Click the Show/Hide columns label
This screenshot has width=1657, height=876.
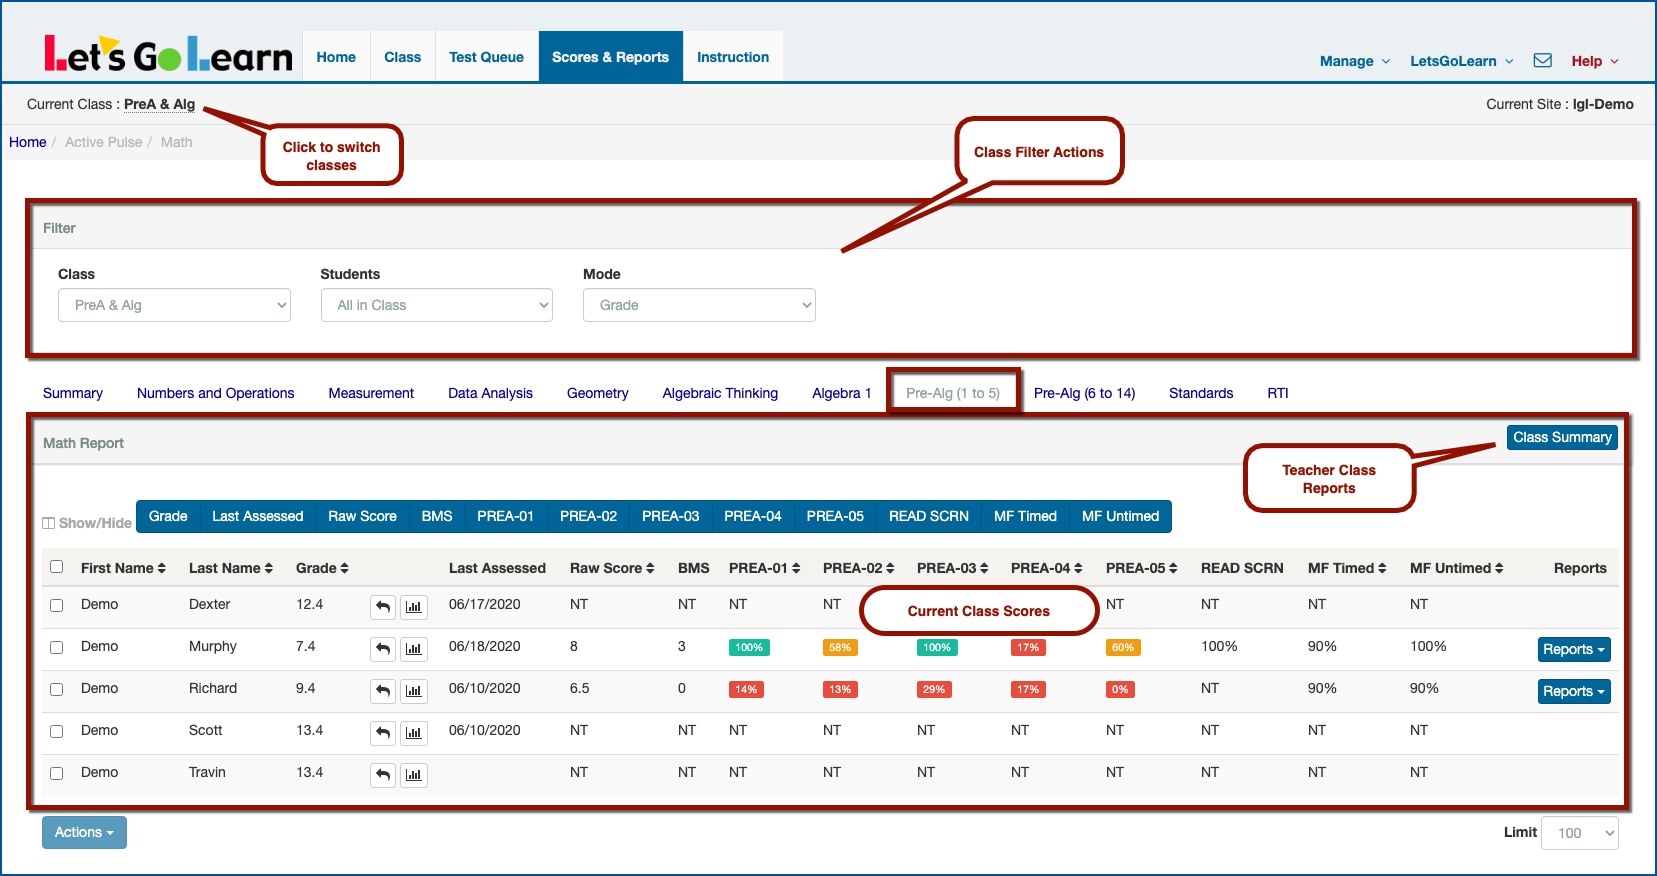coord(87,523)
